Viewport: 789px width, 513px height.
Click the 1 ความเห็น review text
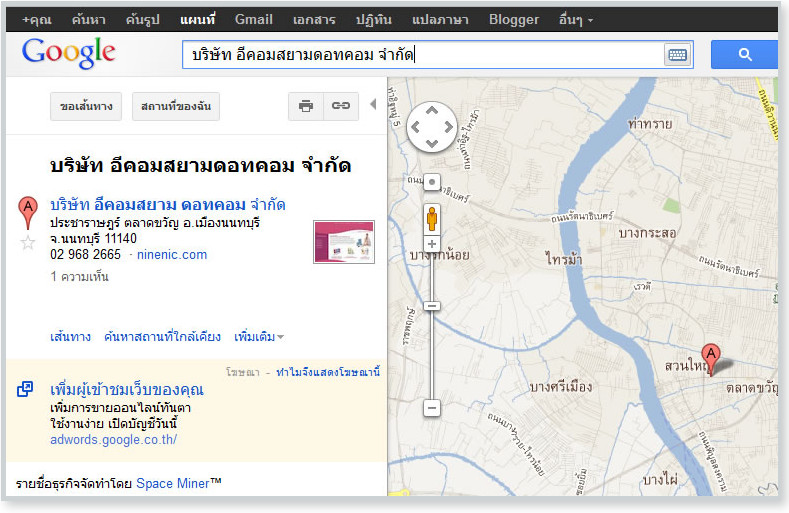[x=80, y=276]
